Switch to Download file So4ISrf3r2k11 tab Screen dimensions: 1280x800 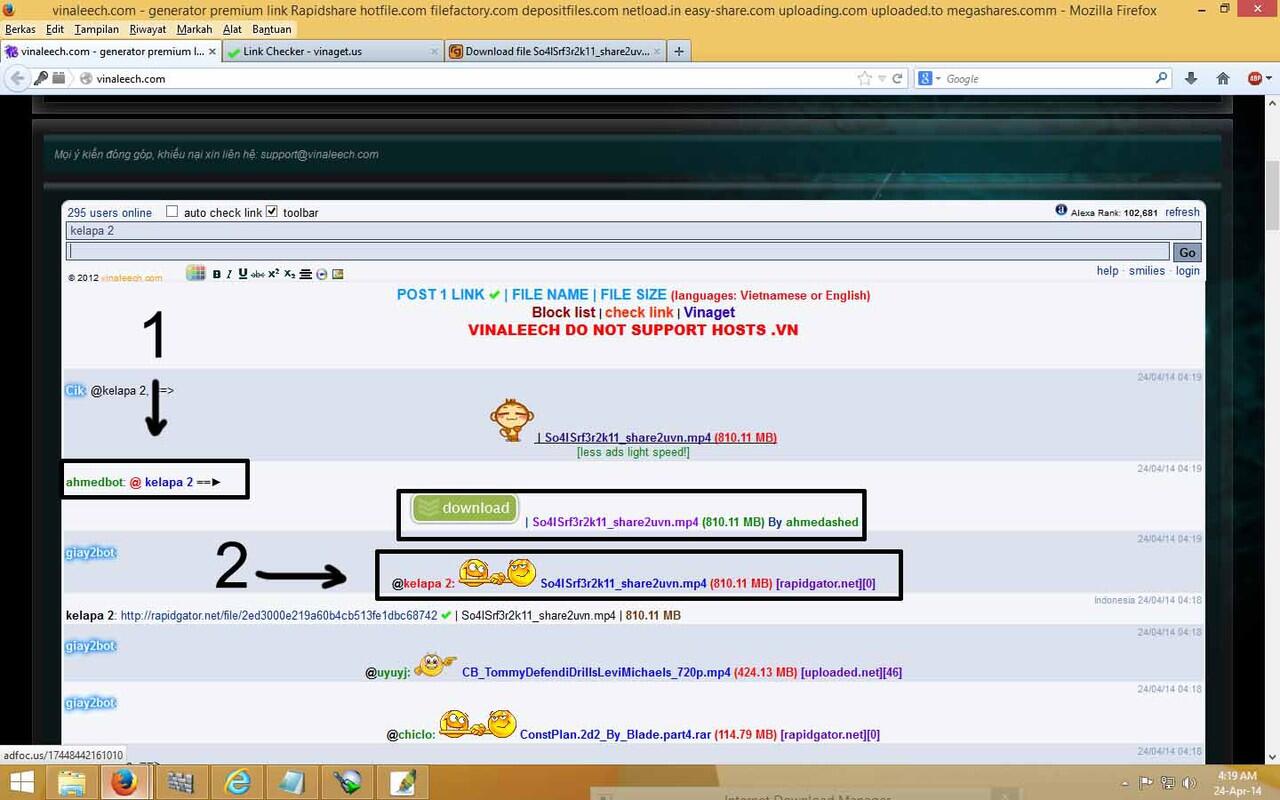(x=553, y=51)
